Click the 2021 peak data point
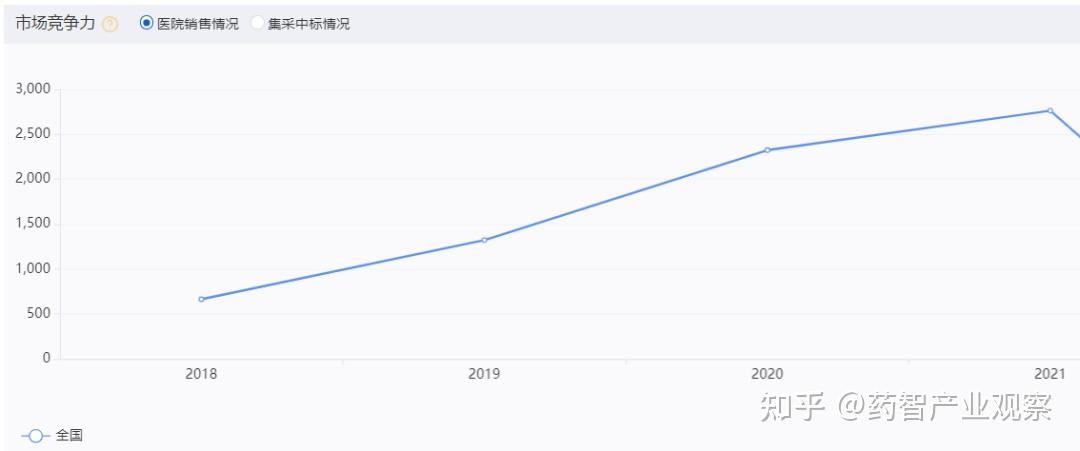The image size is (1080, 451). [x=1050, y=110]
